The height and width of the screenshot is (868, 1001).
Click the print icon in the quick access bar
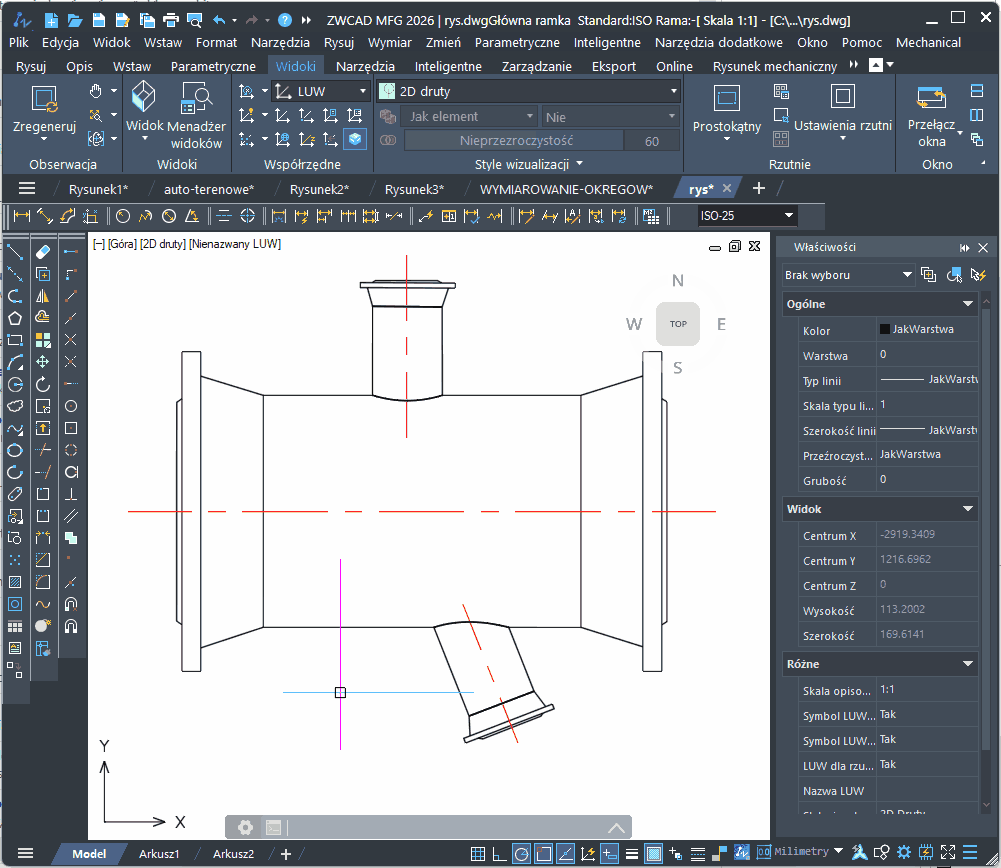coord(170,20)
